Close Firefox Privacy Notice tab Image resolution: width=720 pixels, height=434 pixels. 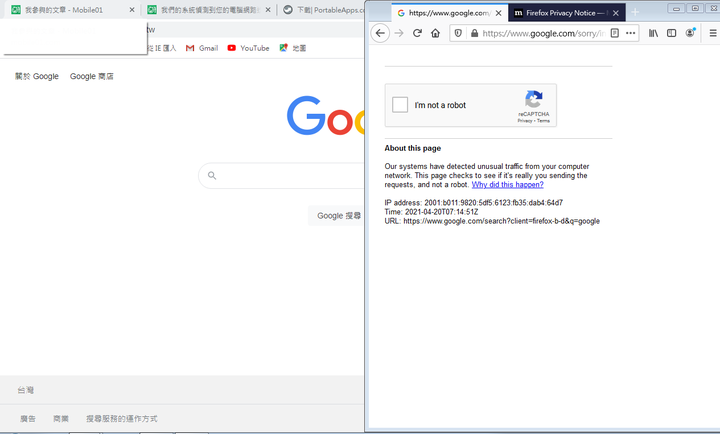click(x=616, y=13)
